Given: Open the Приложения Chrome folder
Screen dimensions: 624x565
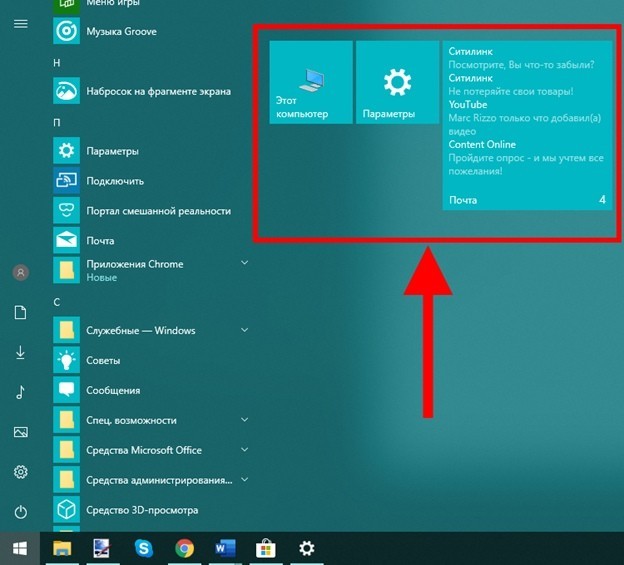Looking at the screenshot, I should [150, 270].
